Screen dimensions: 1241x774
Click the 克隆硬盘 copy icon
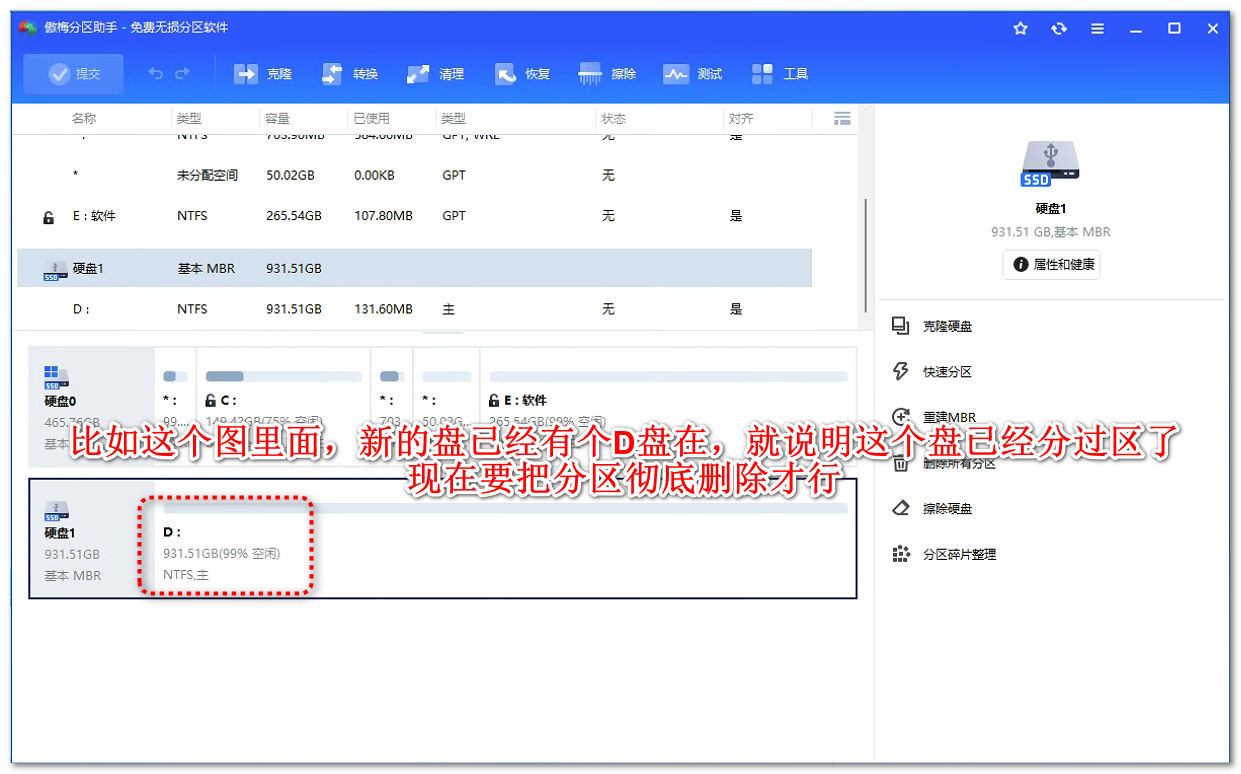click(900, 326)
